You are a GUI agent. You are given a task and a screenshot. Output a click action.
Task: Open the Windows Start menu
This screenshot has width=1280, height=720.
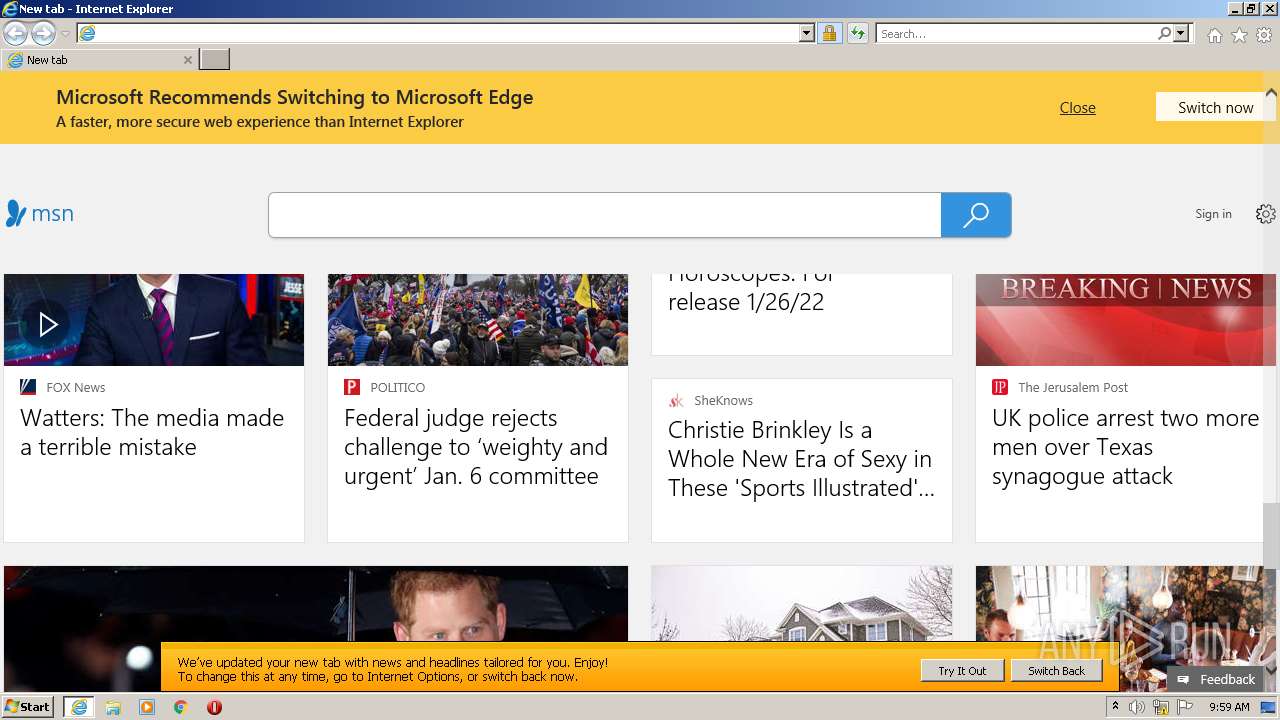point(28,707)
